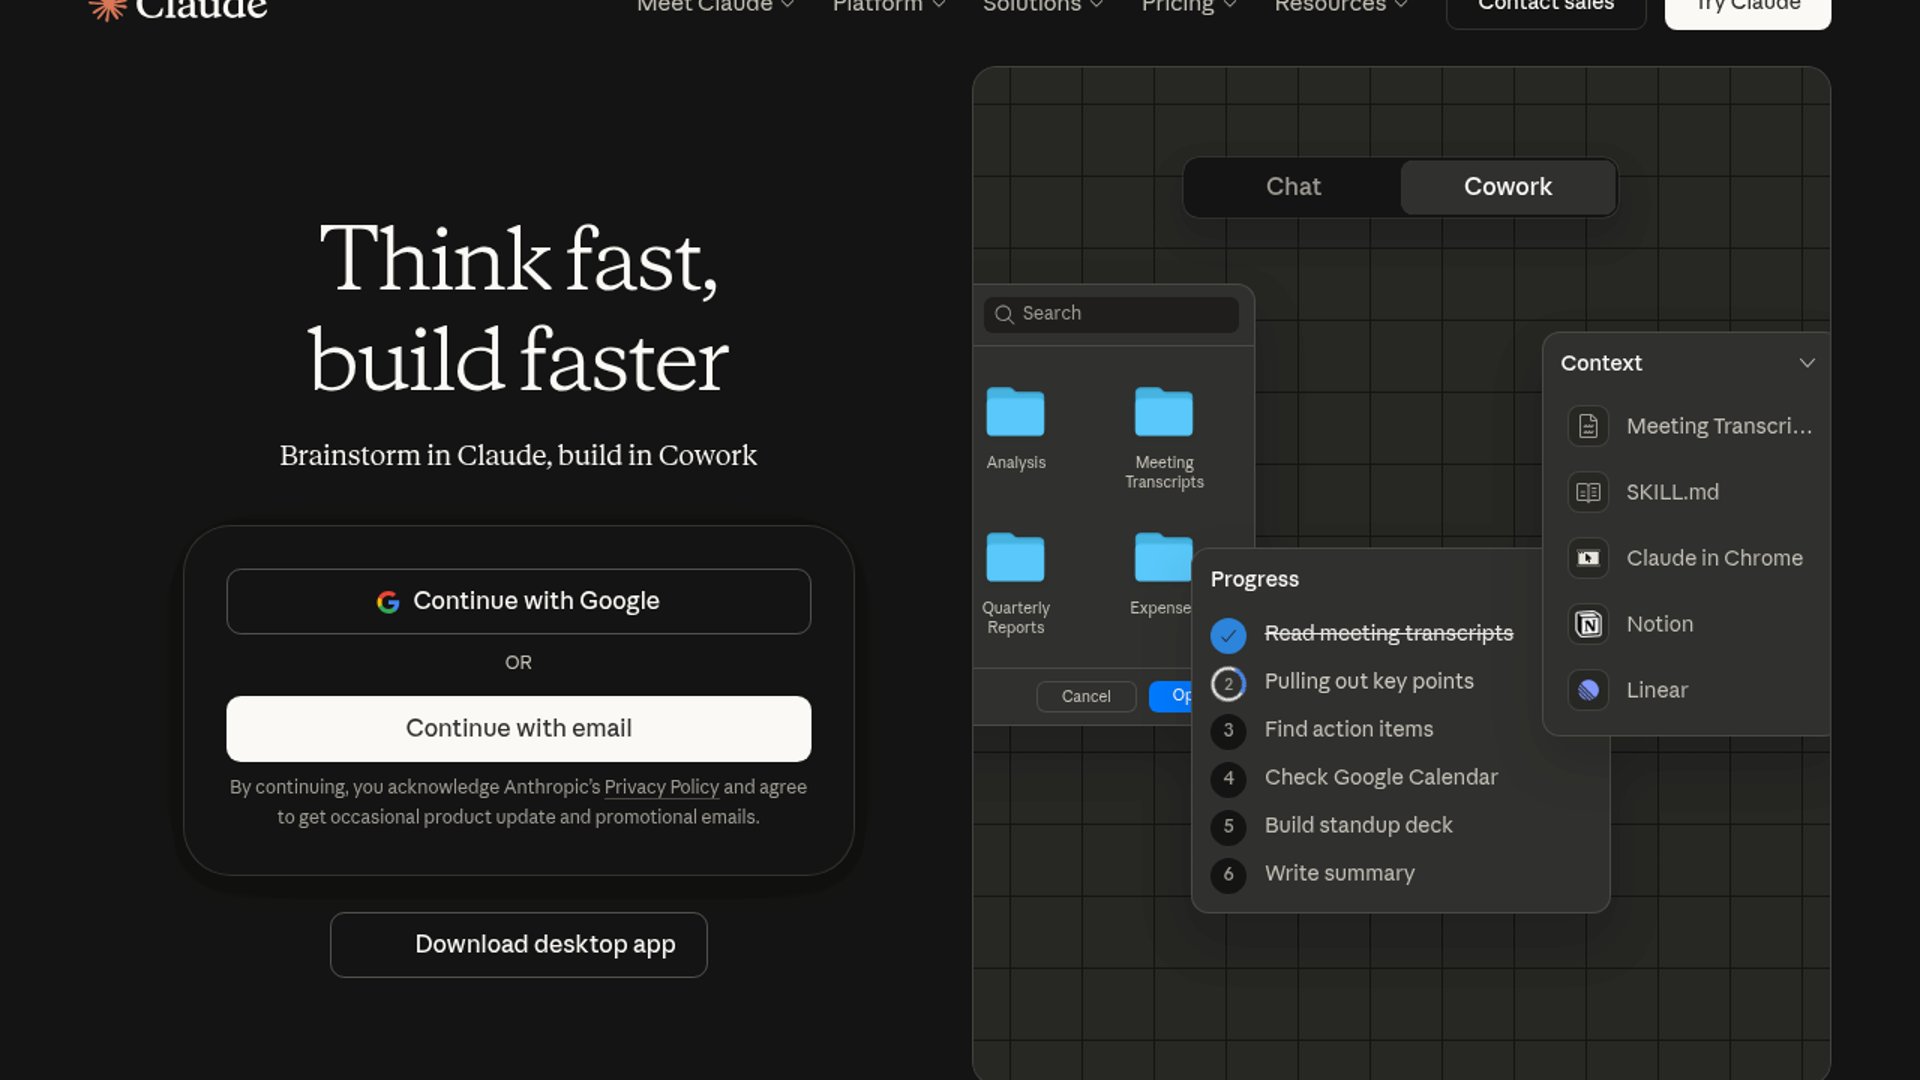The image size is (1920, 1080).
Task: Click the Claude in Chrome icon
Action: pyautogui.click(x=1588, y=558)
